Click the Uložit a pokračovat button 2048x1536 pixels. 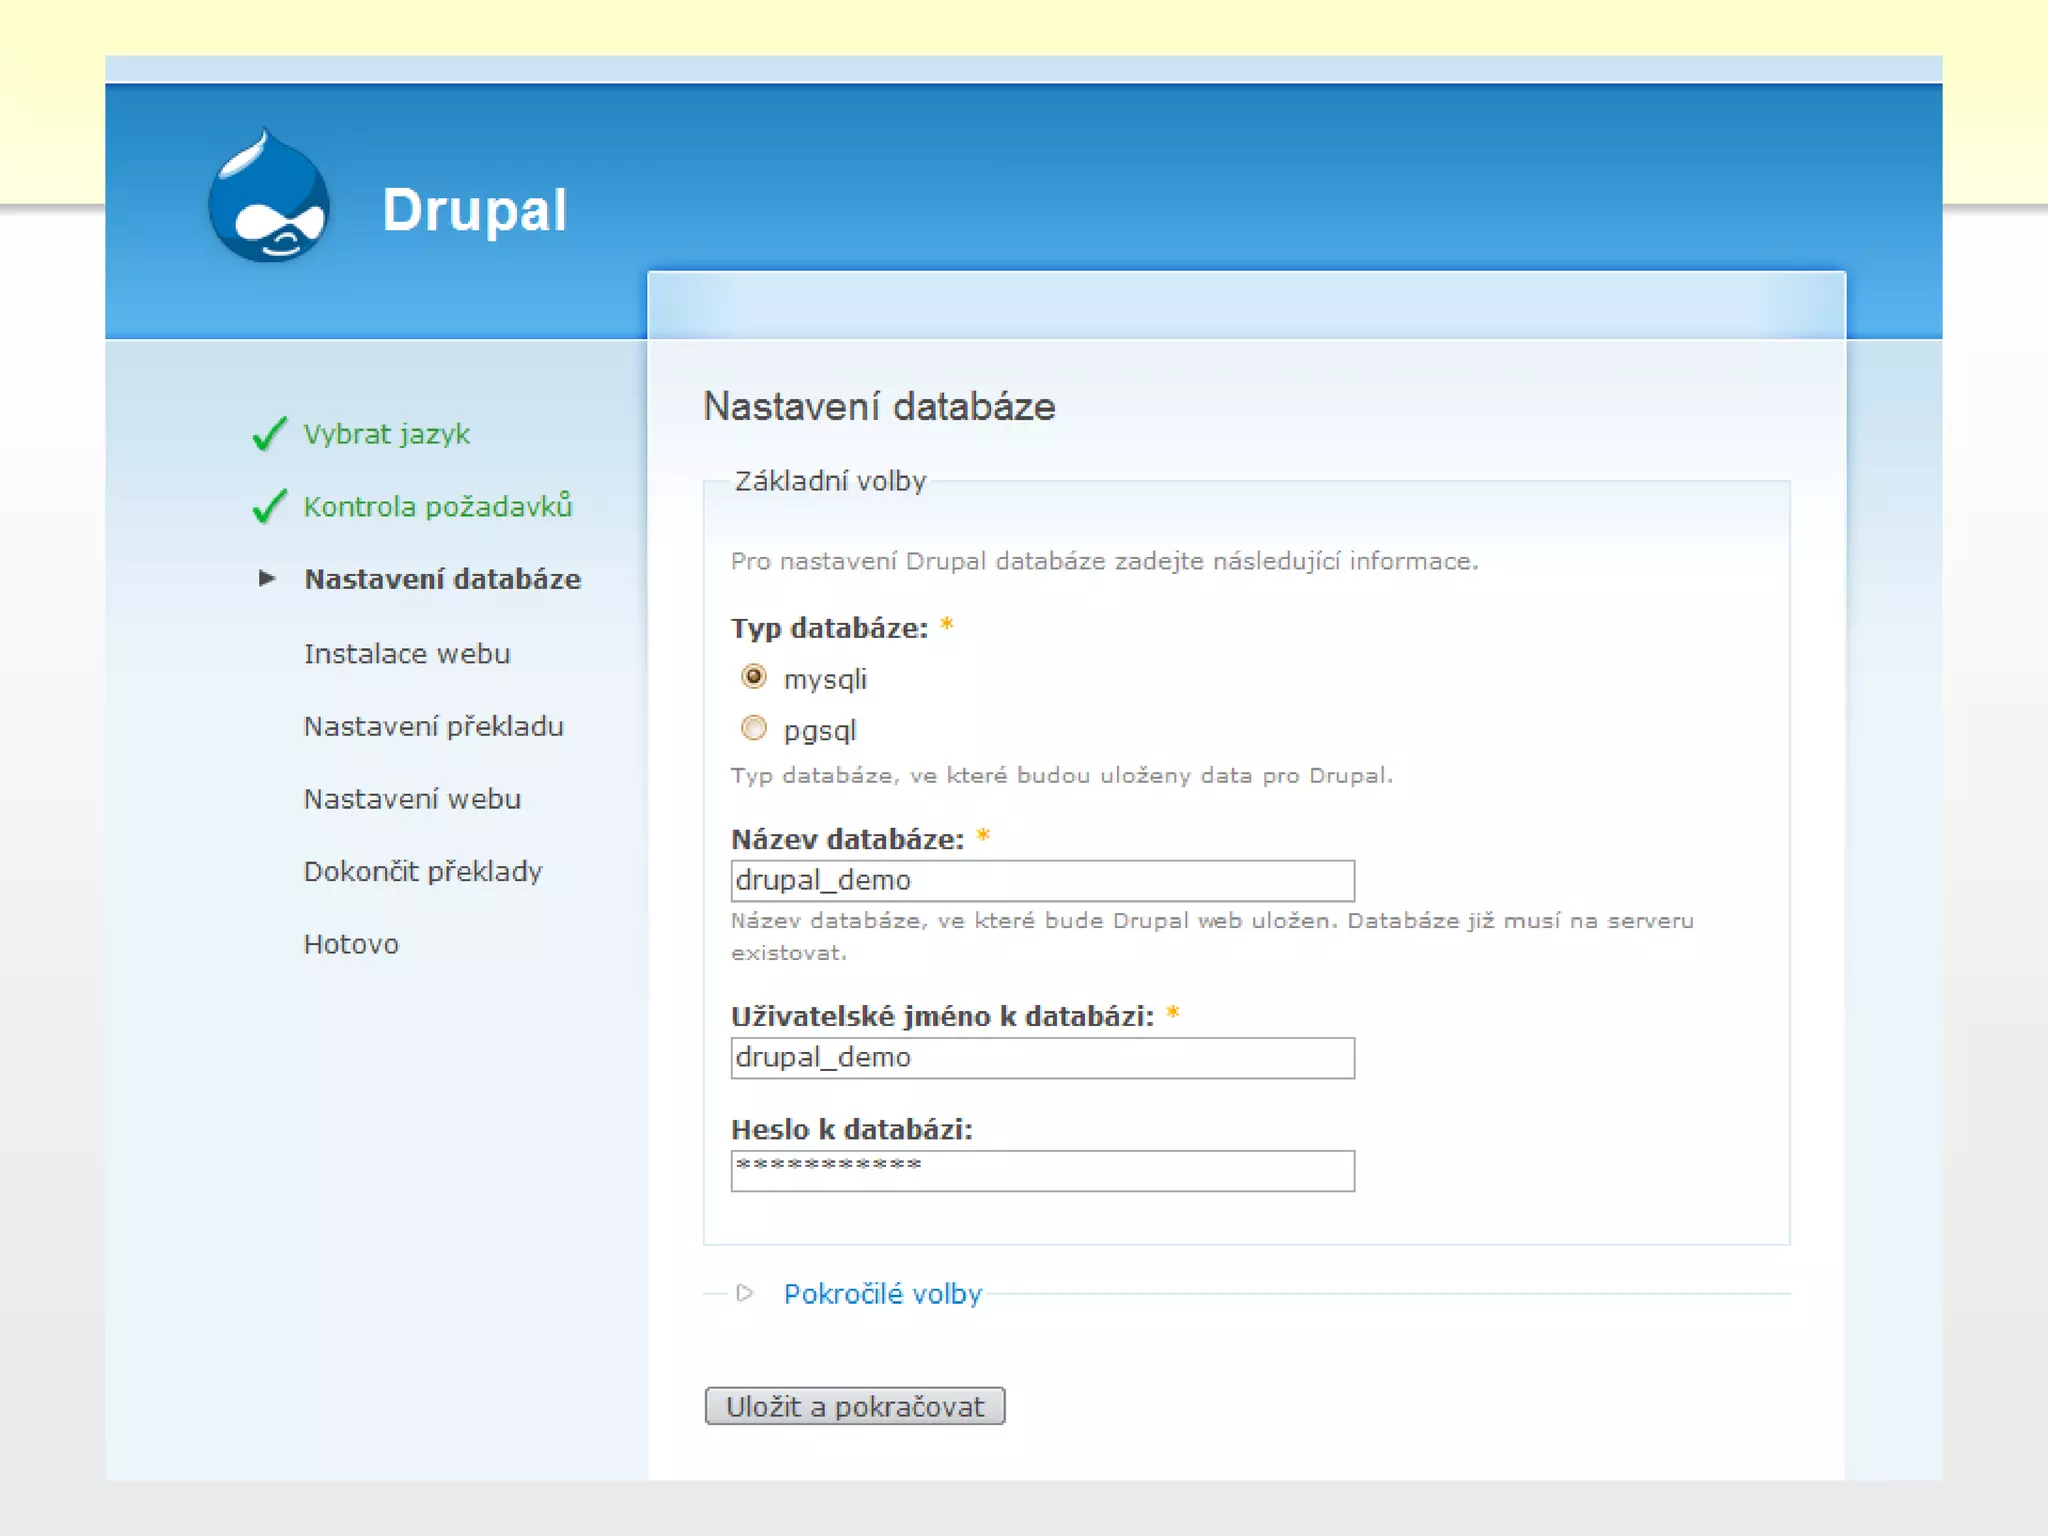pos(855,1406)
